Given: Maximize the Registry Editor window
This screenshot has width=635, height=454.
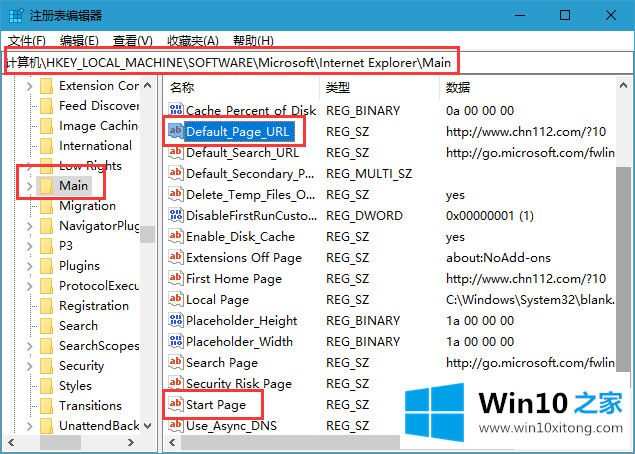Looking at the screenshot, I should (565, 15).
